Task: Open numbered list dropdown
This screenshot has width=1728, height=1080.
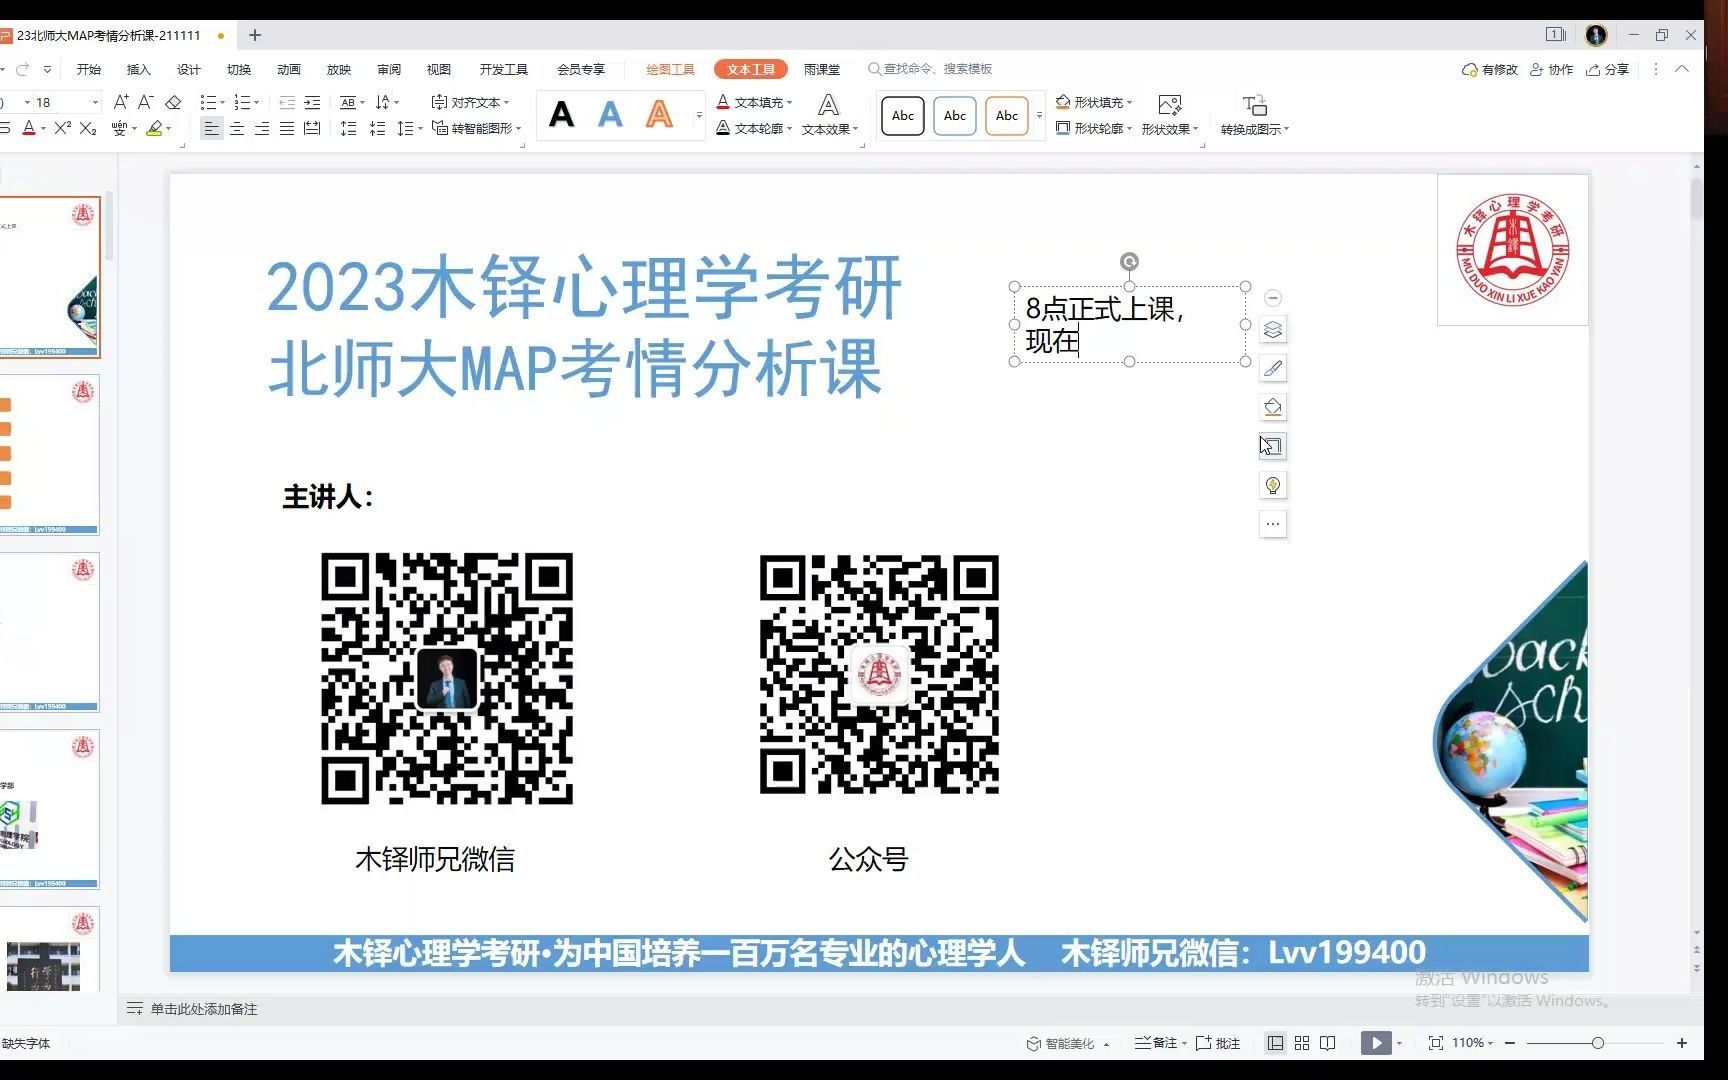Action: coord(256,103)
